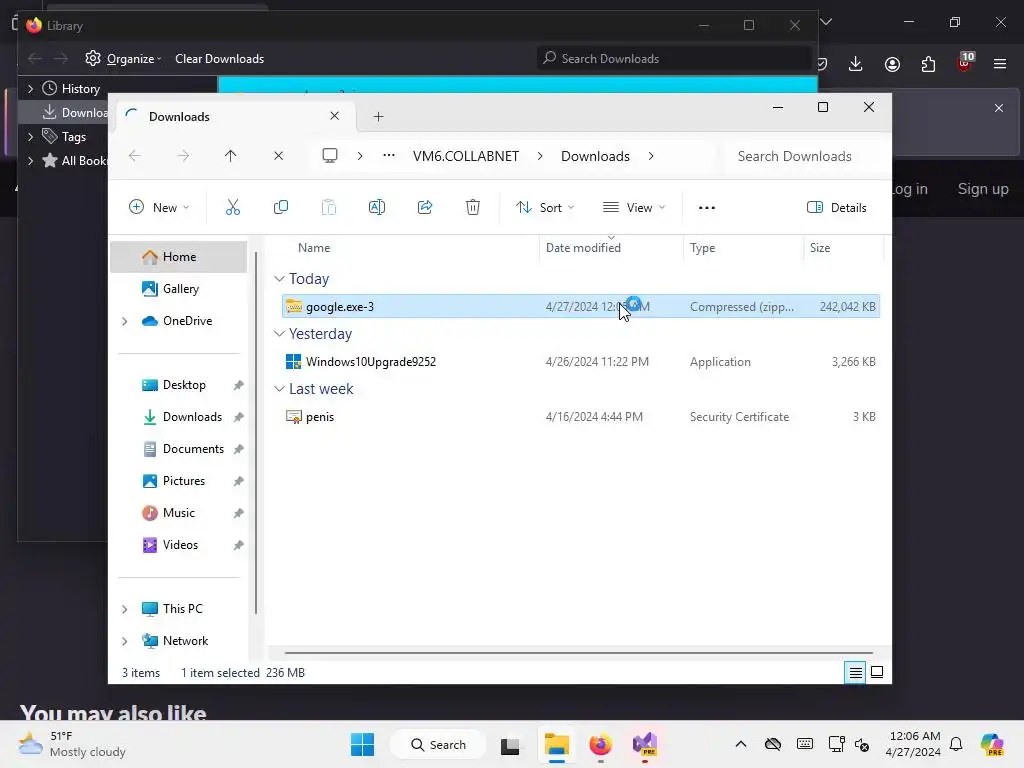Open Visual Studio Preview icon on taskbar

point(645,744)
